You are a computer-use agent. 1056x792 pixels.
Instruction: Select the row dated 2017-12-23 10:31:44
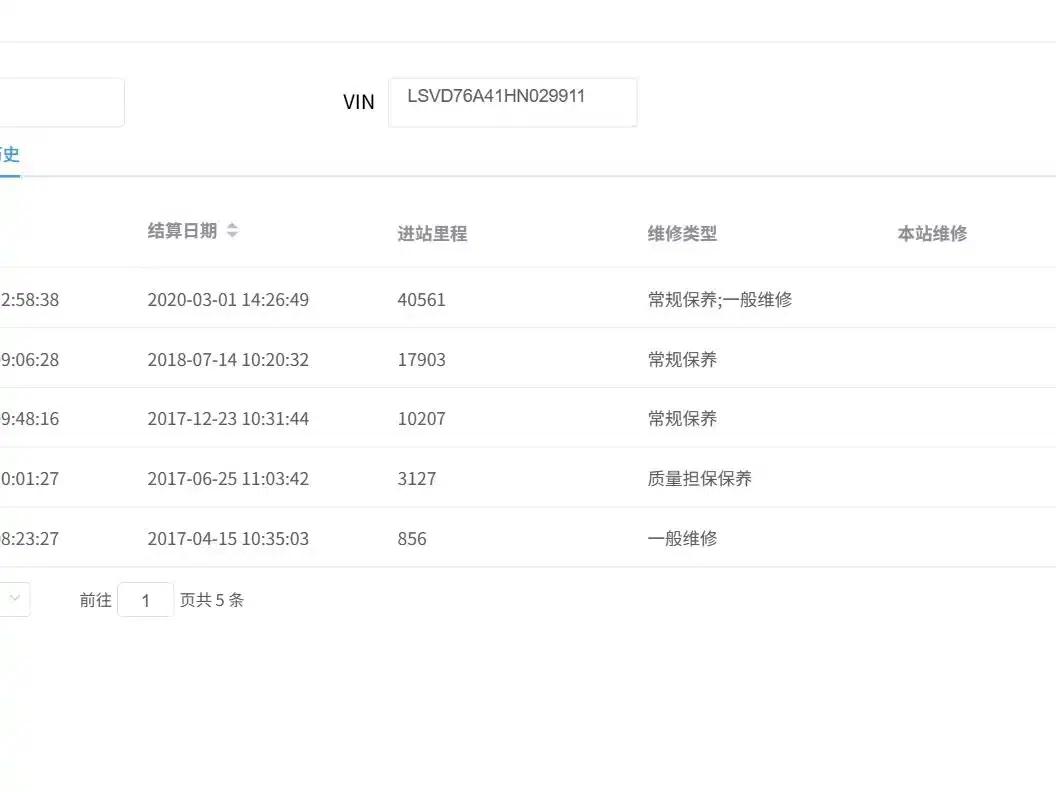tap(528, 418)
